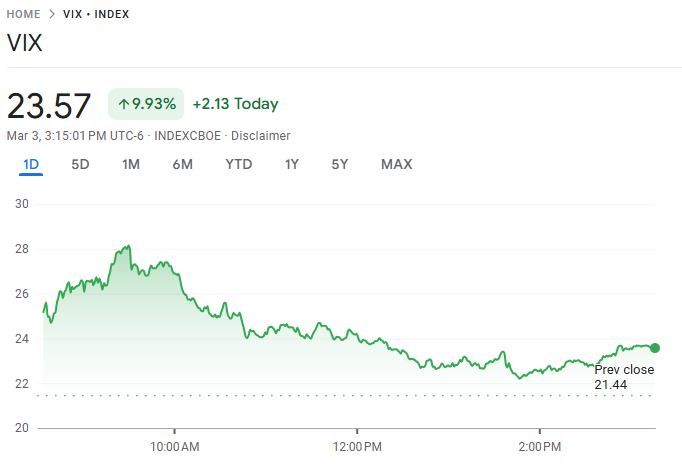The height and width of the screenshot is (468, 682).
Task: Click the green up-arrow percentage badge
Action: click(x=146, y=104)
